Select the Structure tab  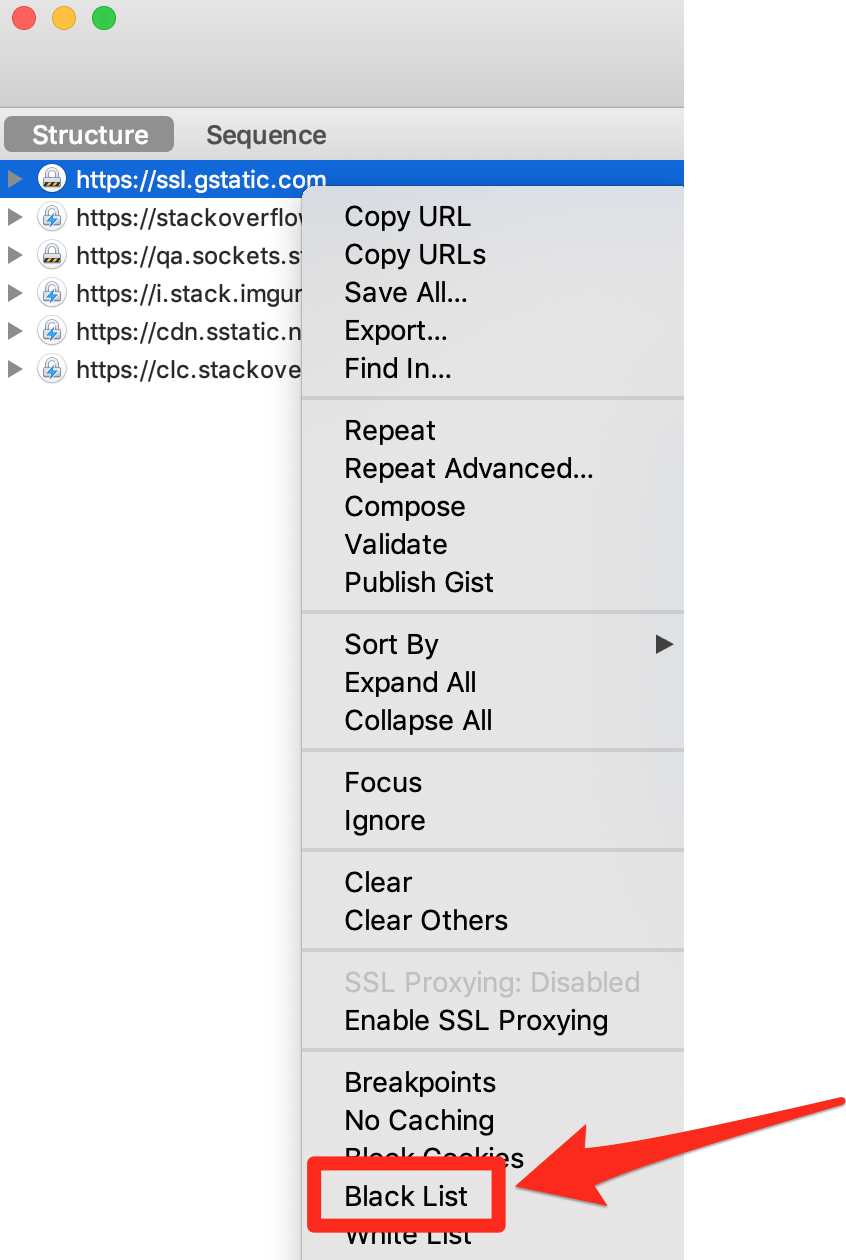click(x=88, y=134)
